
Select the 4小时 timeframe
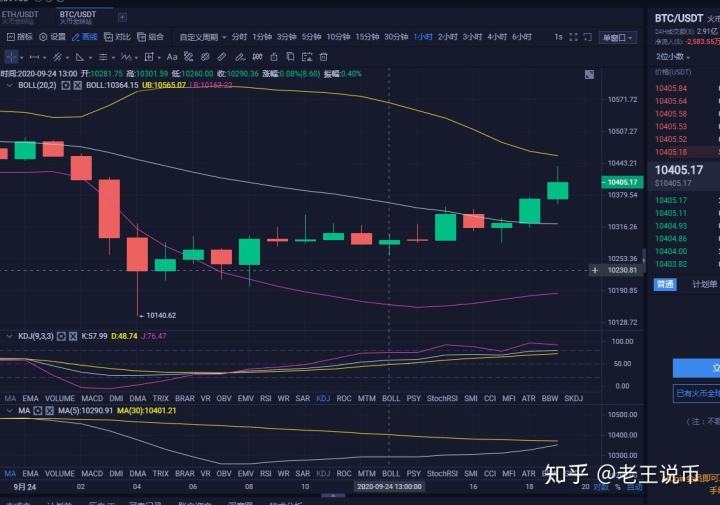497,37
